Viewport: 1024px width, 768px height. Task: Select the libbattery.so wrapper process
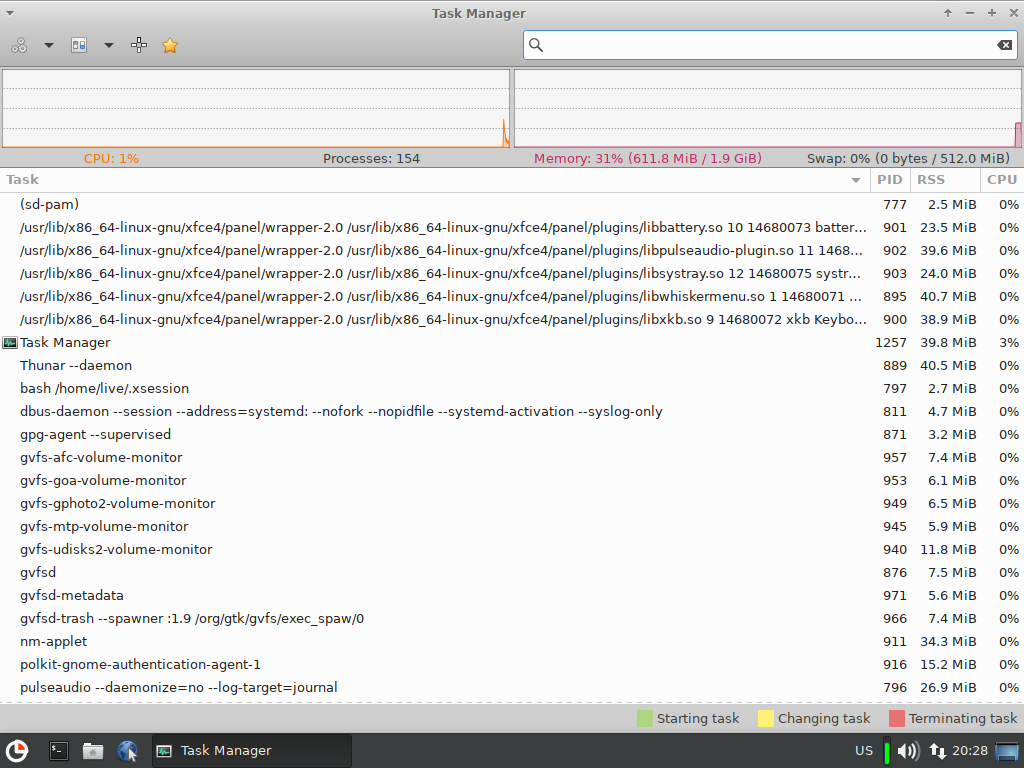512,227
